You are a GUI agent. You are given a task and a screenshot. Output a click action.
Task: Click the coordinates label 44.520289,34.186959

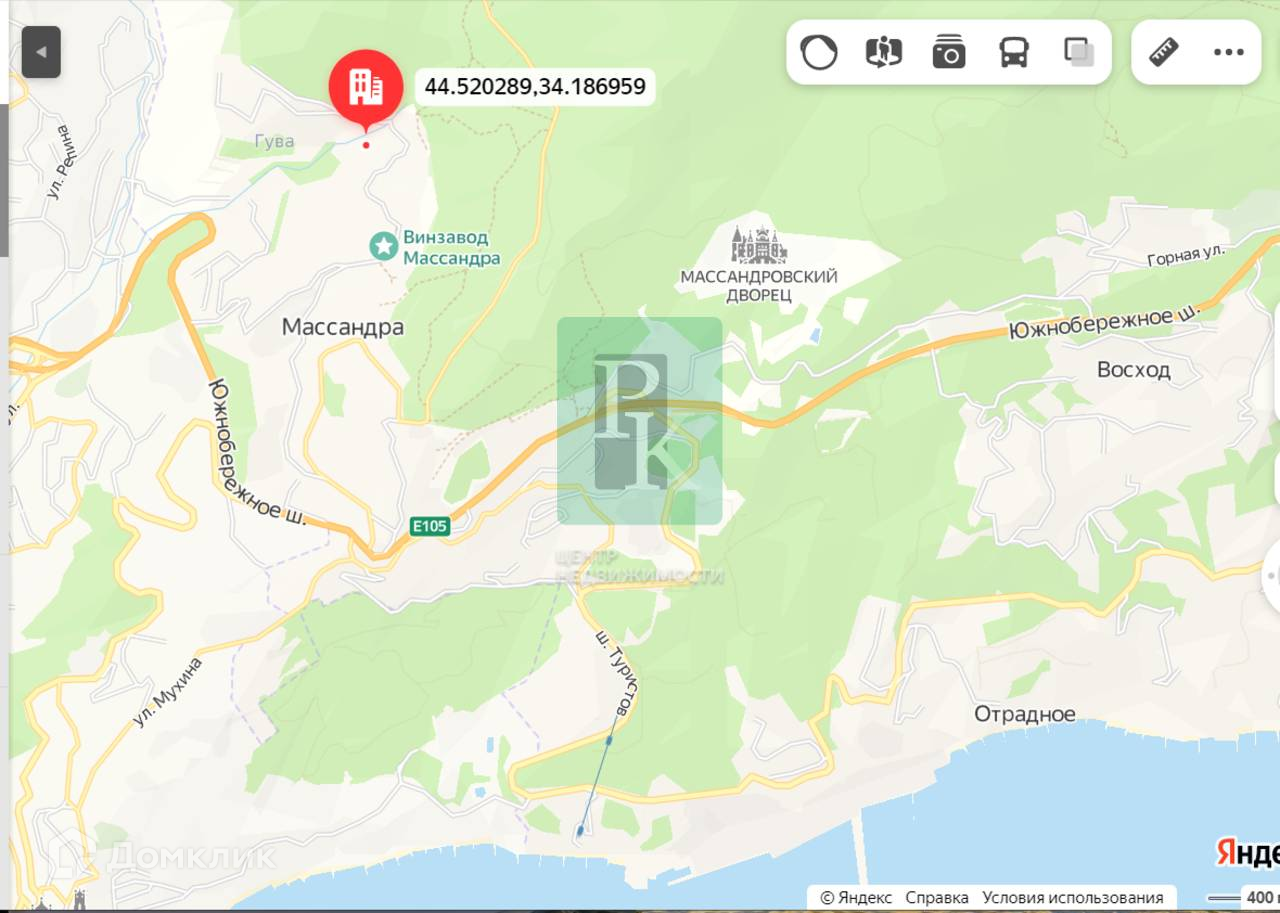point(535,87)
